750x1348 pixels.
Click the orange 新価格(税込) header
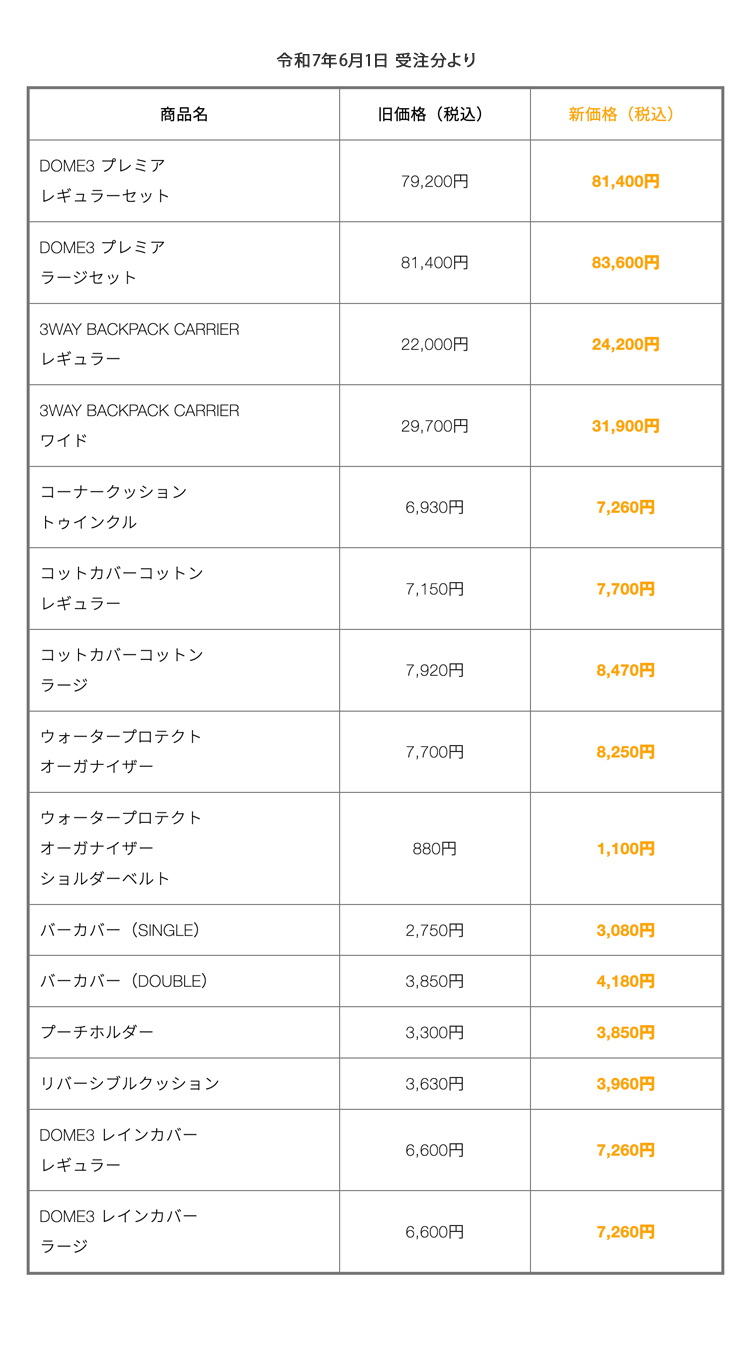pos(625,114)
